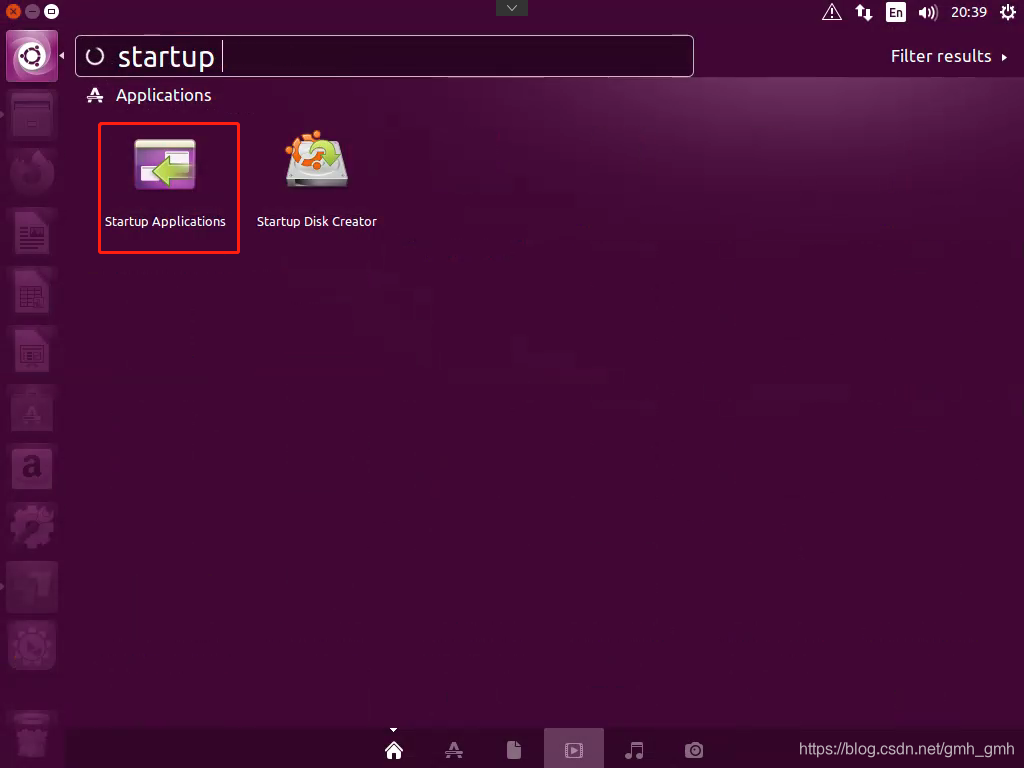
Task: Open the network indicator in the panel
Action: pyautogui.click(x=863, y=12)
